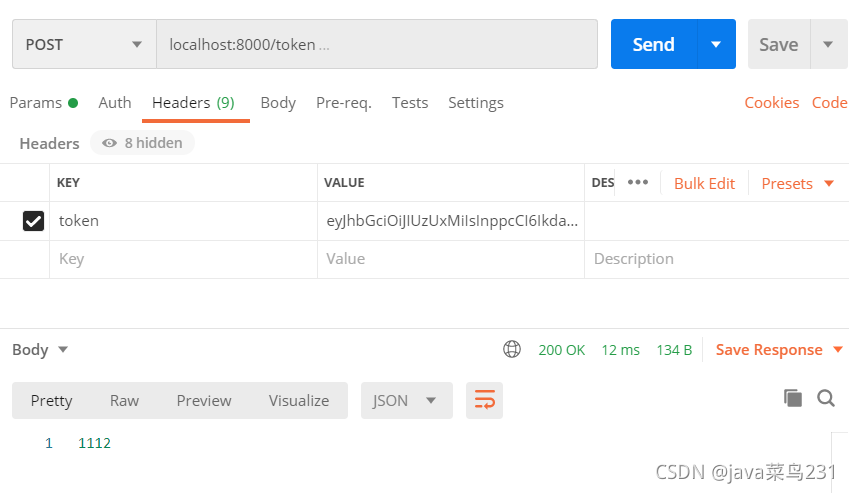
Task: Uncheck the token header checkbox
Action: 33,221
